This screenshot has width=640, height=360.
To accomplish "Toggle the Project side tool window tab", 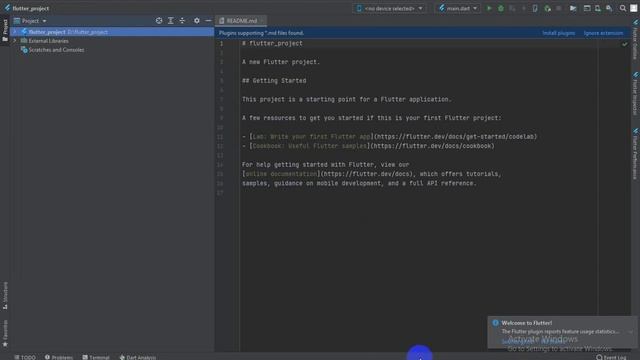I will click(5, 30).
